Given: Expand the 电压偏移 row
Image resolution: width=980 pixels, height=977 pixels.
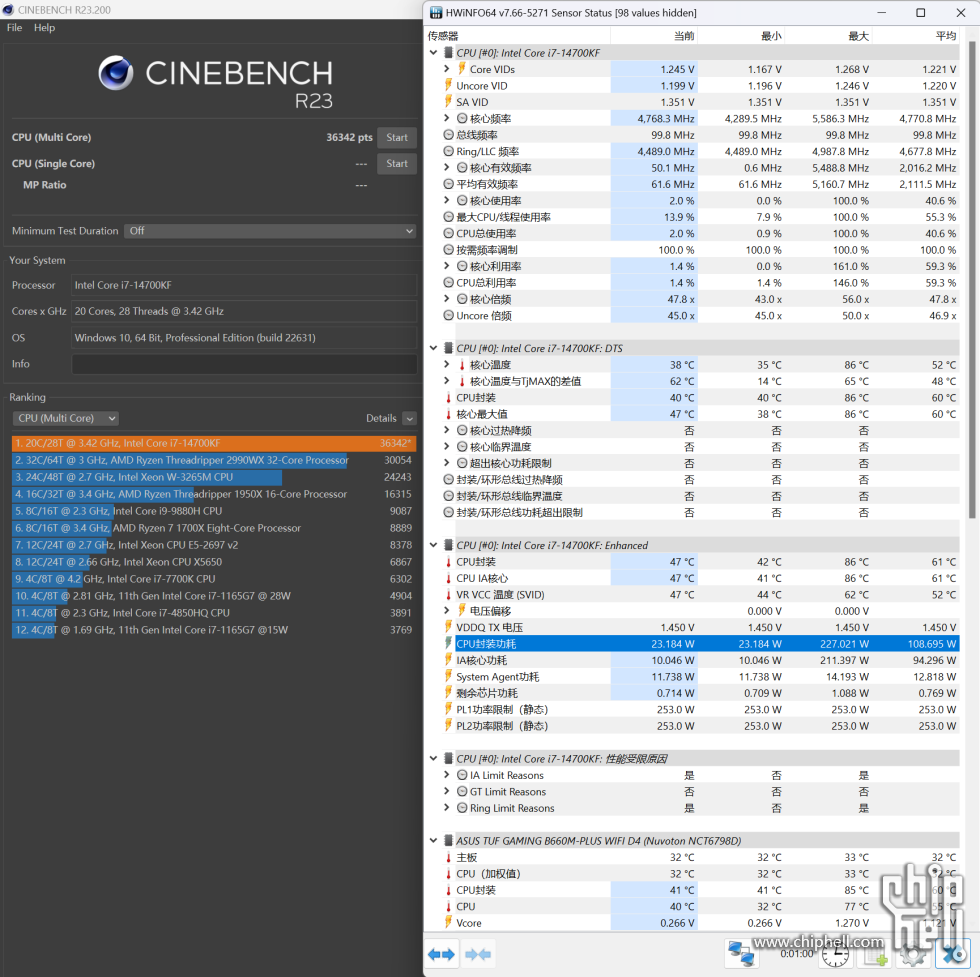Looking at the screenshot, I should (447, 611).
